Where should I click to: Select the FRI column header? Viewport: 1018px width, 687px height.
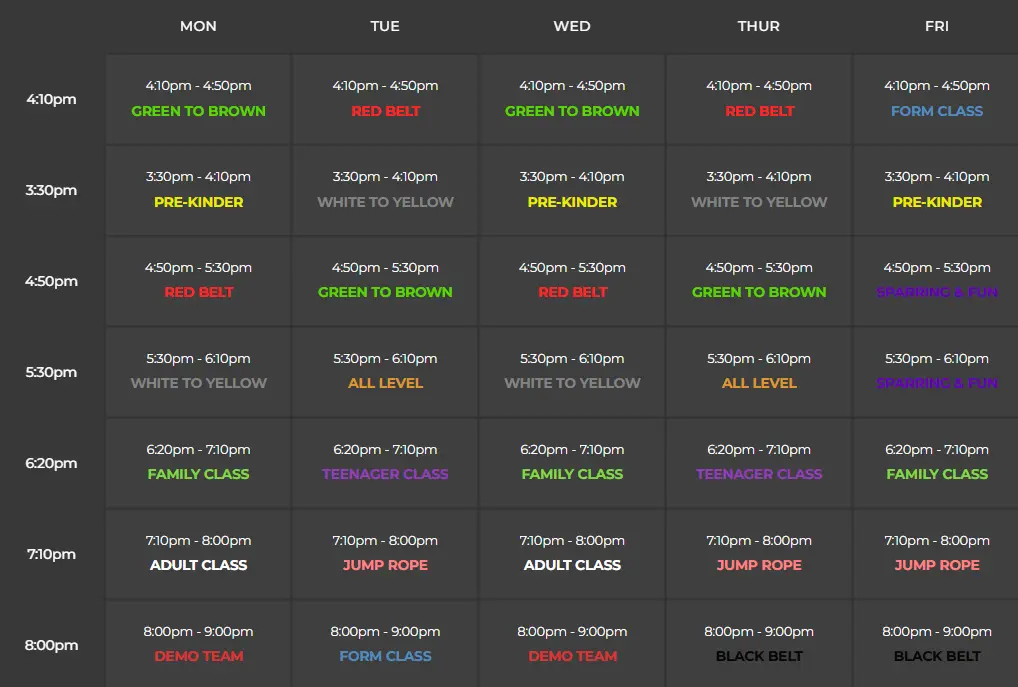(936, 26)
